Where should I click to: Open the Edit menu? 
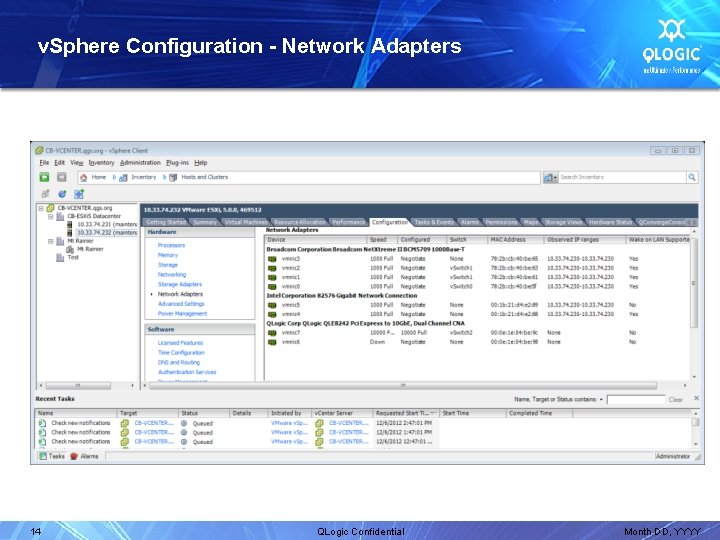click(x=60, y=163)
